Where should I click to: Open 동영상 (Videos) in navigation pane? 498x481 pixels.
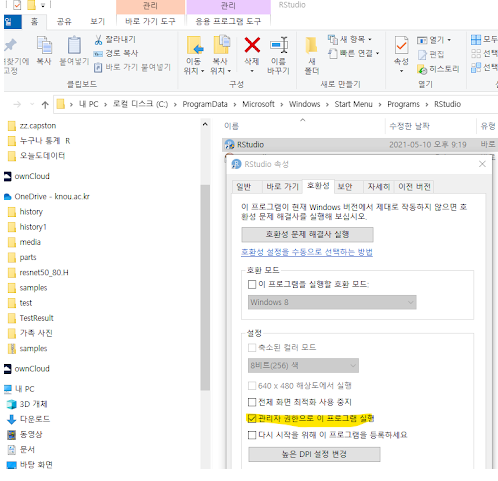tap(31, 435)
